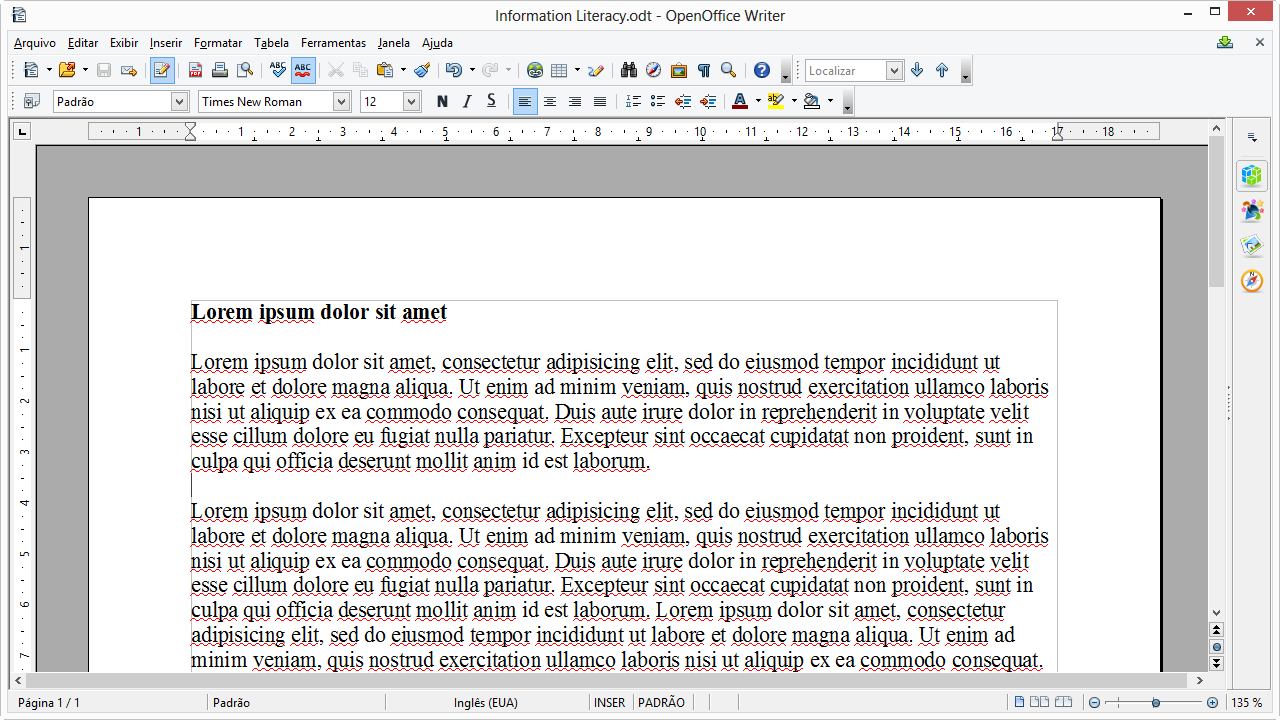Screen dimensions: 1280x720
Task: Undo the last action icon
Action: pos(454,70)
